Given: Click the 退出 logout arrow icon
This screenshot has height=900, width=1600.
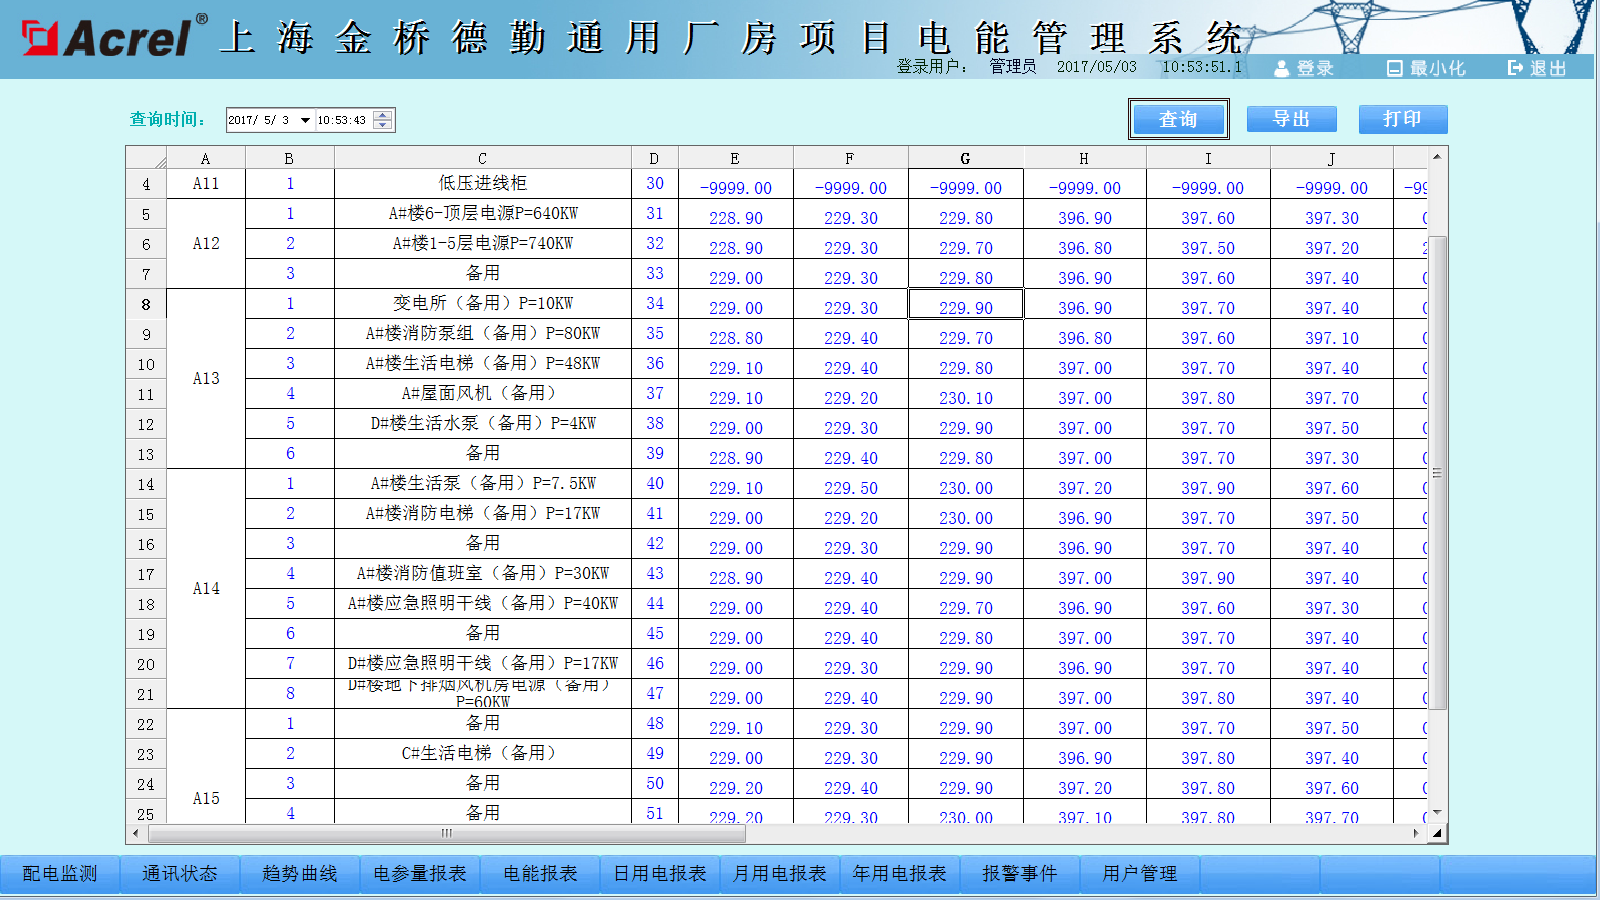Looking at the screenshot, I should click(1515, 68).
